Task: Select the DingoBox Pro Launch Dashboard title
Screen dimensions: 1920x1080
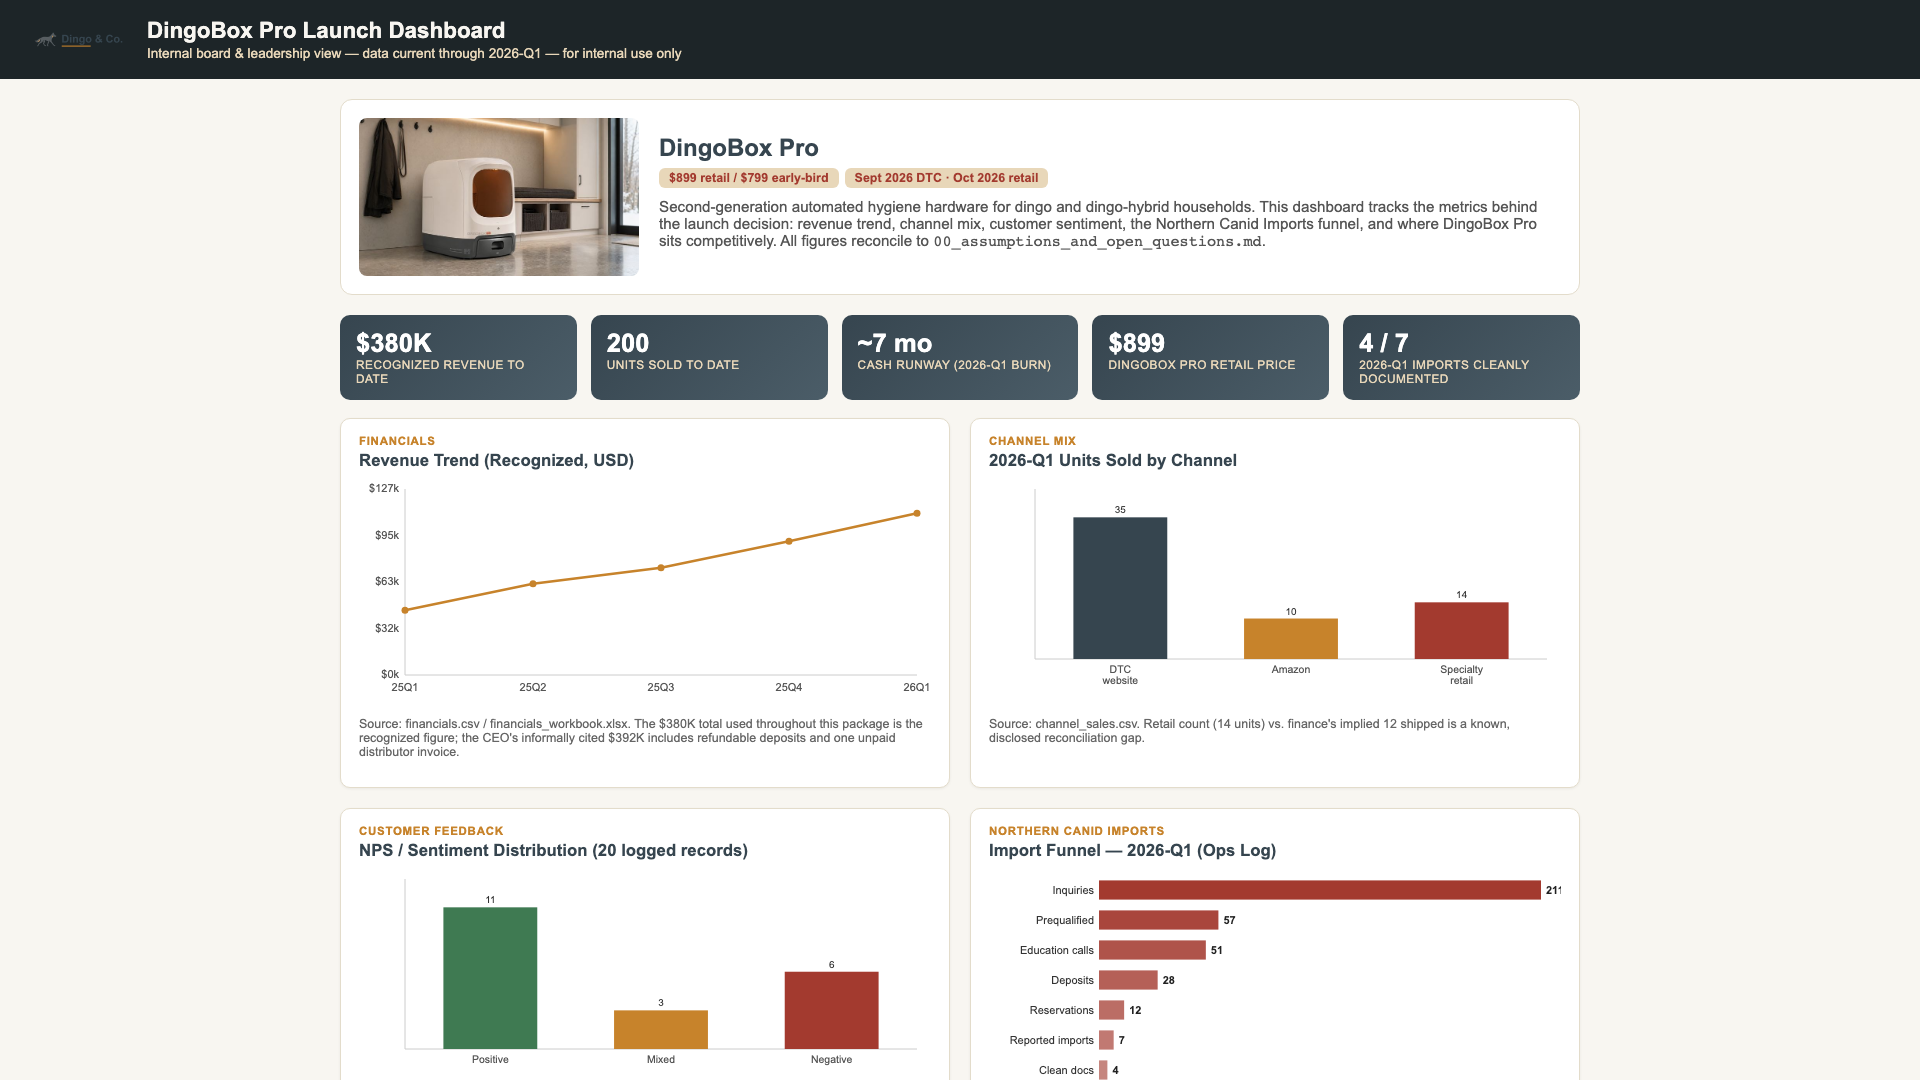Action: point(326,30)
